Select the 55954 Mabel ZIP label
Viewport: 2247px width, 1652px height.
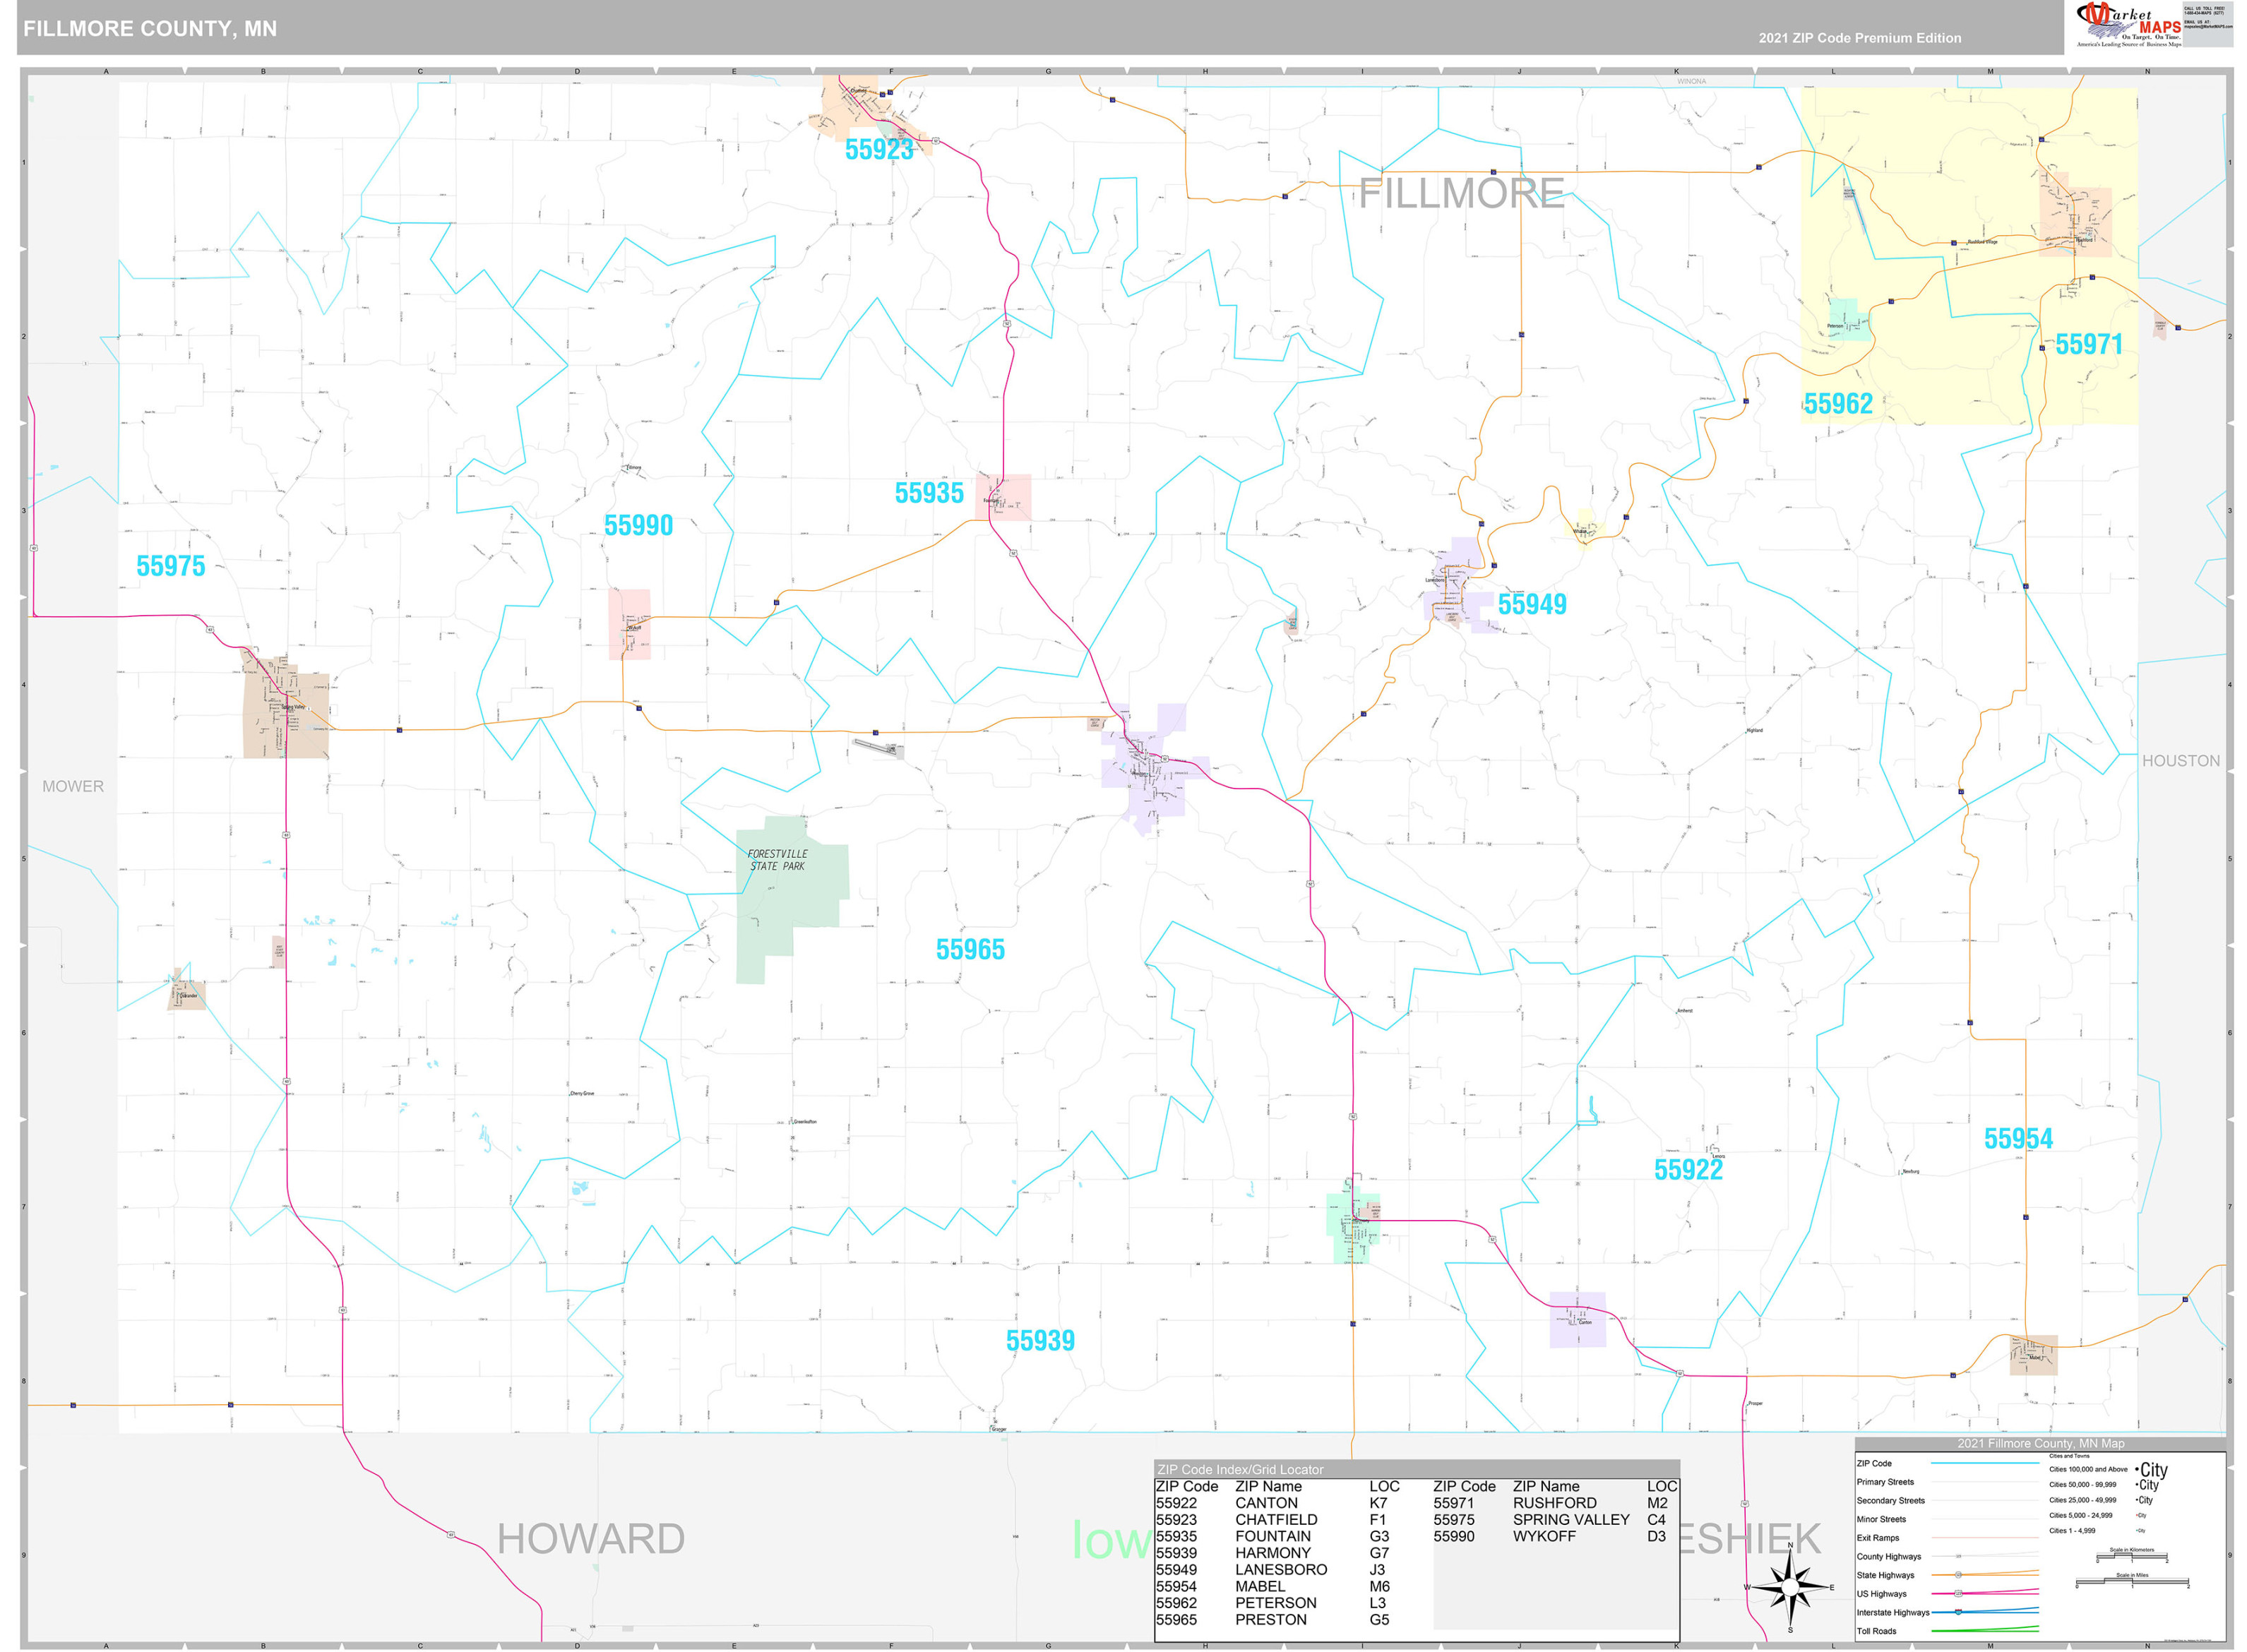tap(2018, 1139)
